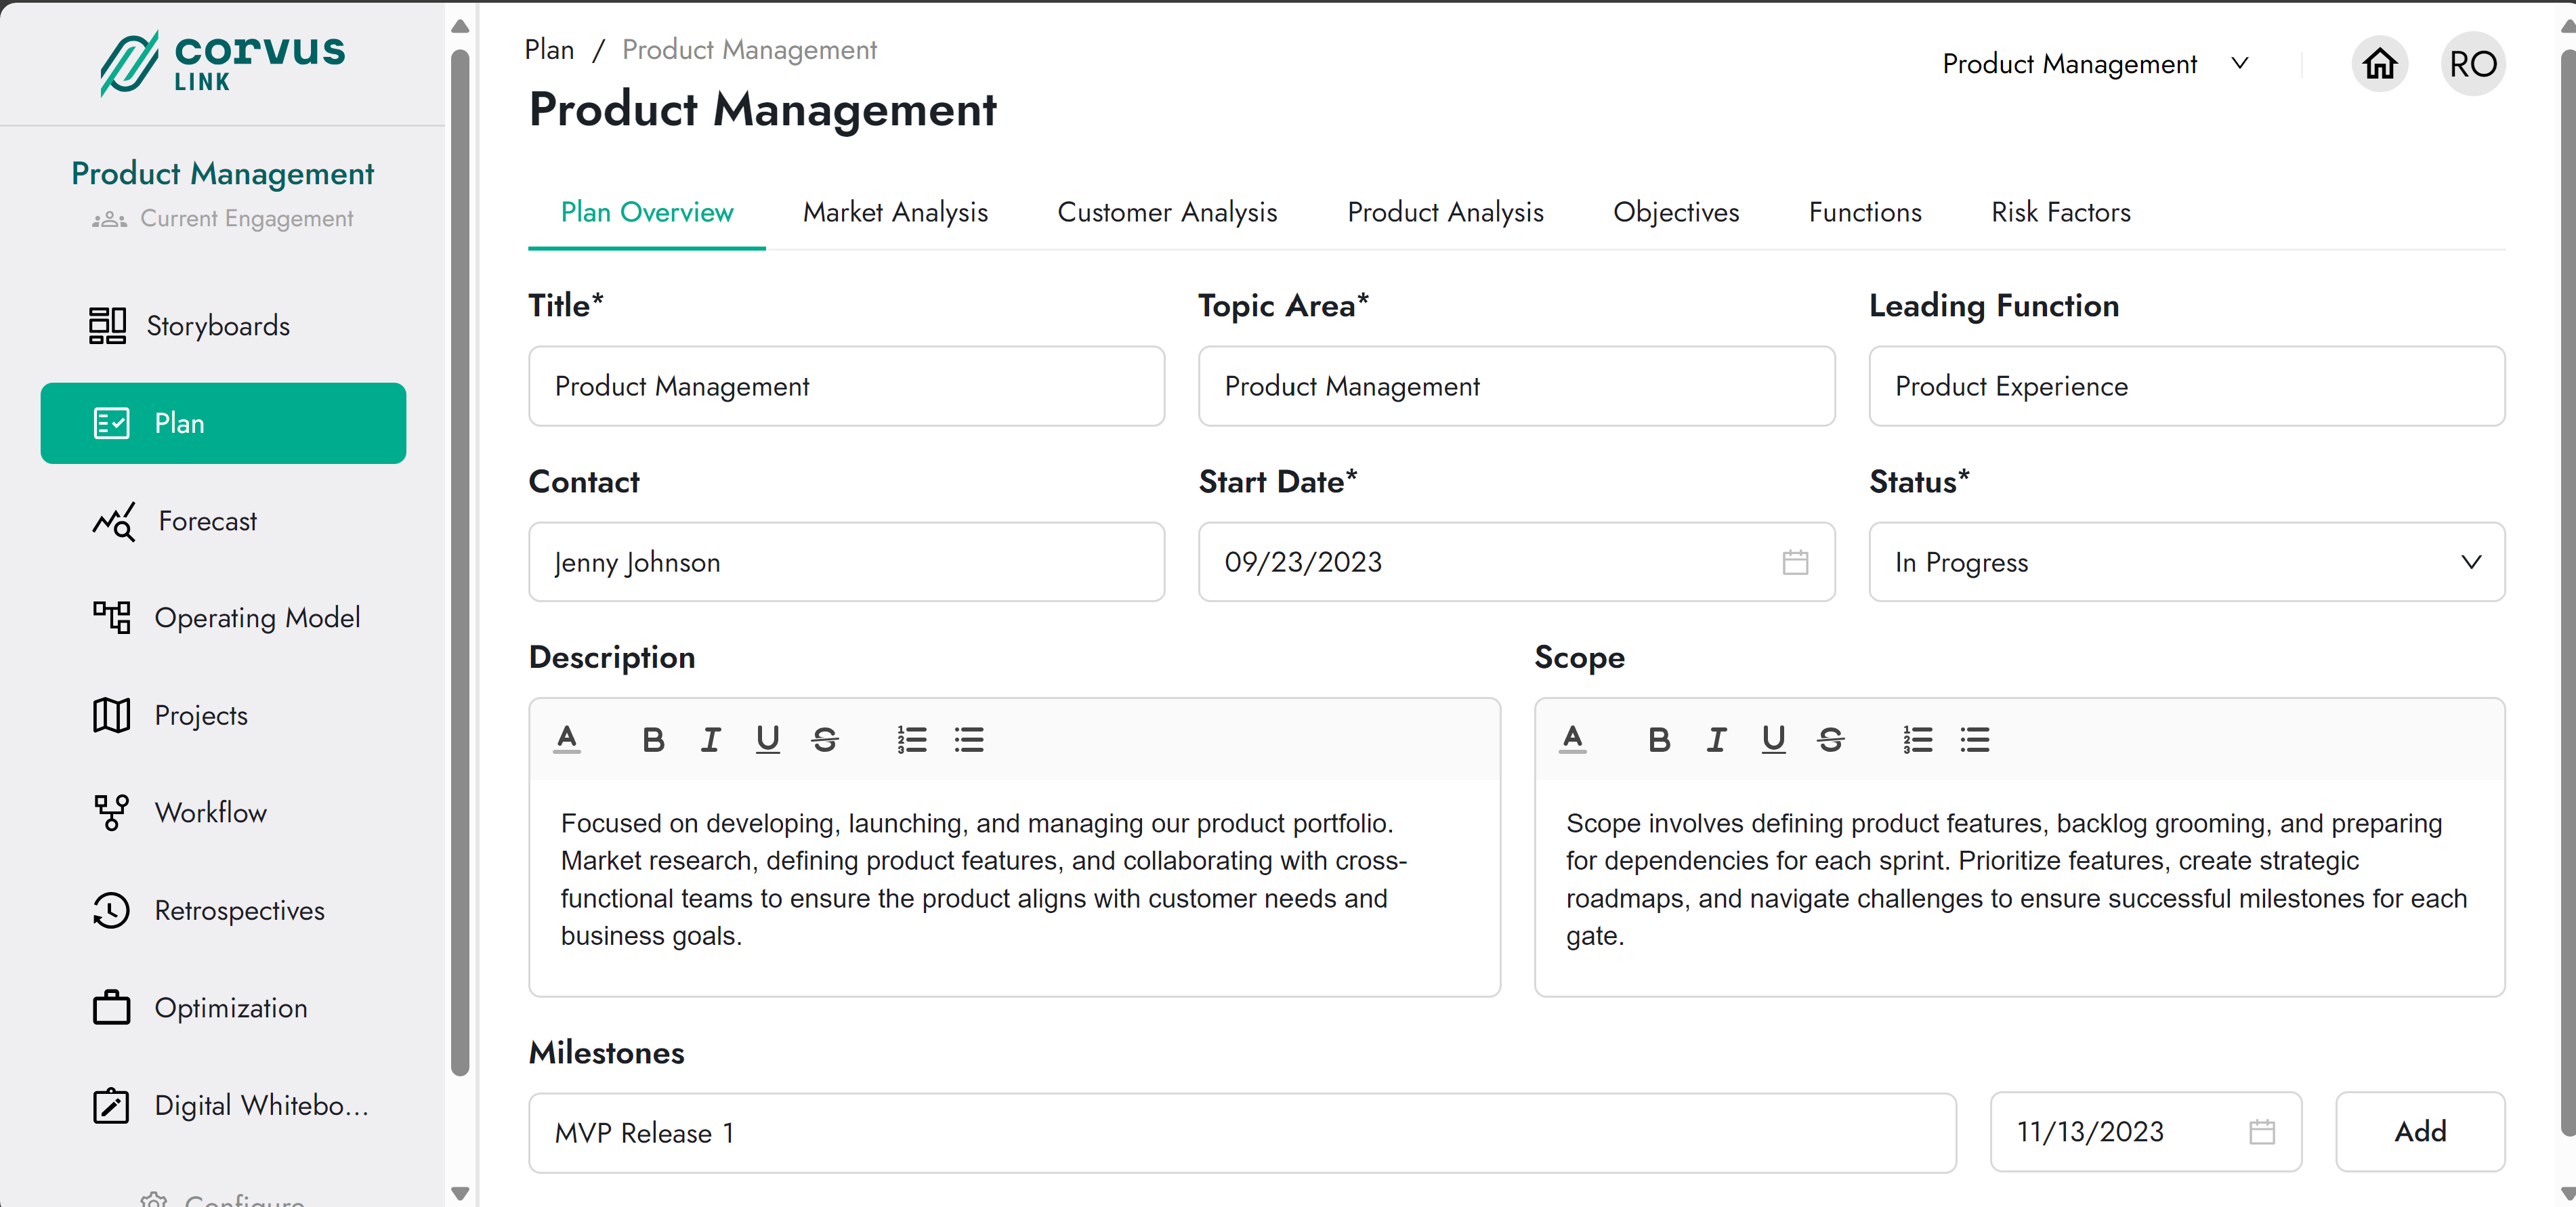The height and width of the screenshot is (1207, 2576).
Task: Click Start Date calendar icon
Action: [x=1794, y=562]
